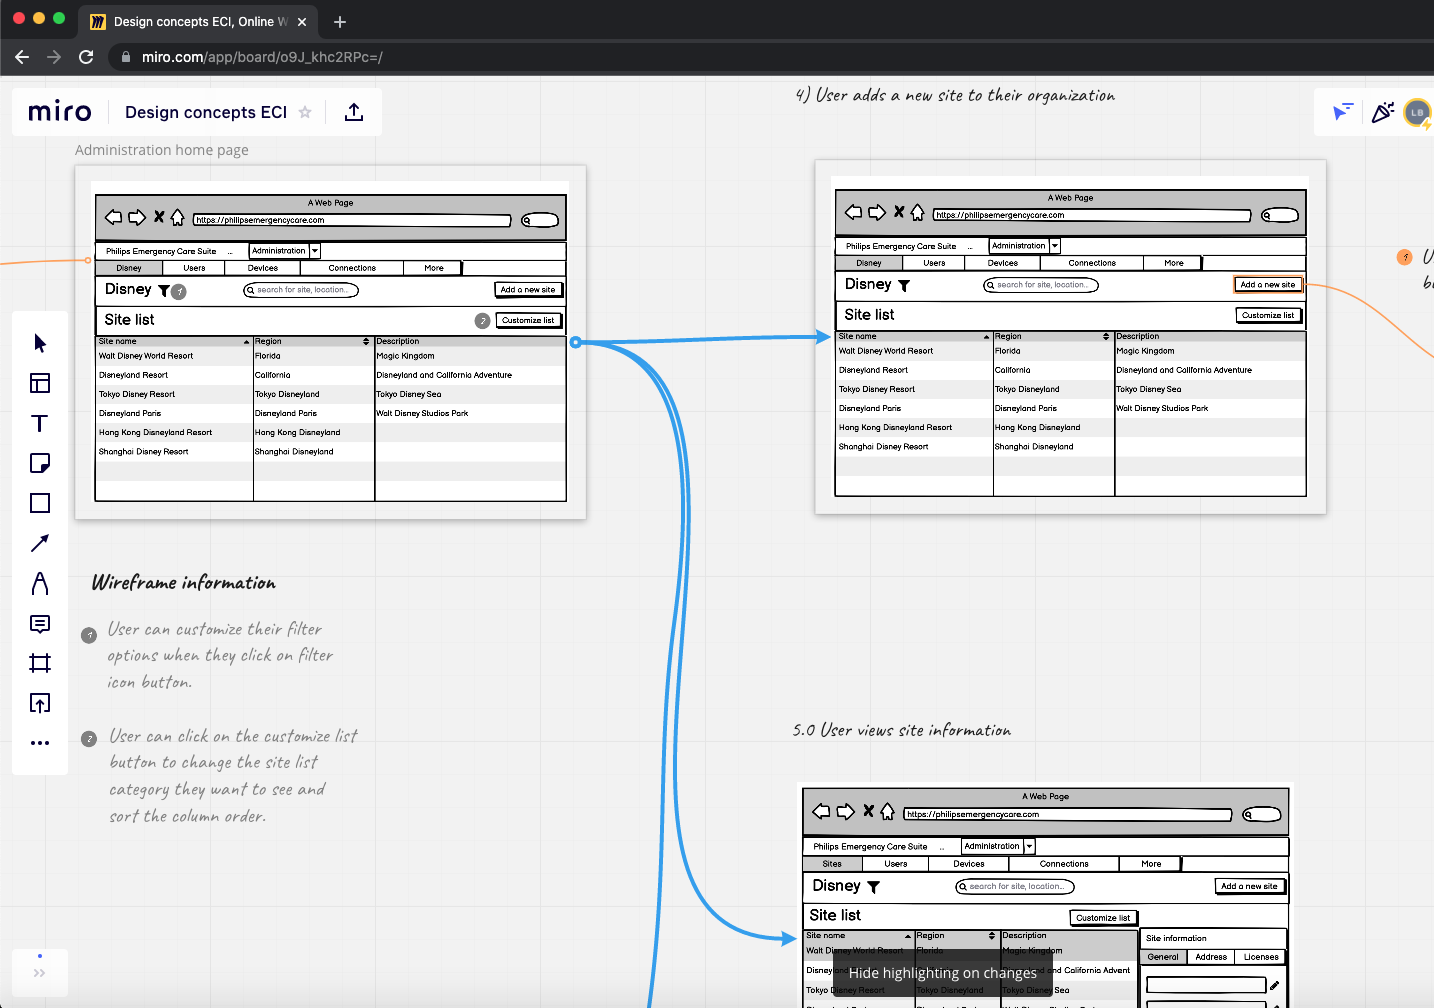Select the 'User adds a new site' heading
Viewport: 1434px width, 1008px height.
point(955,95)
